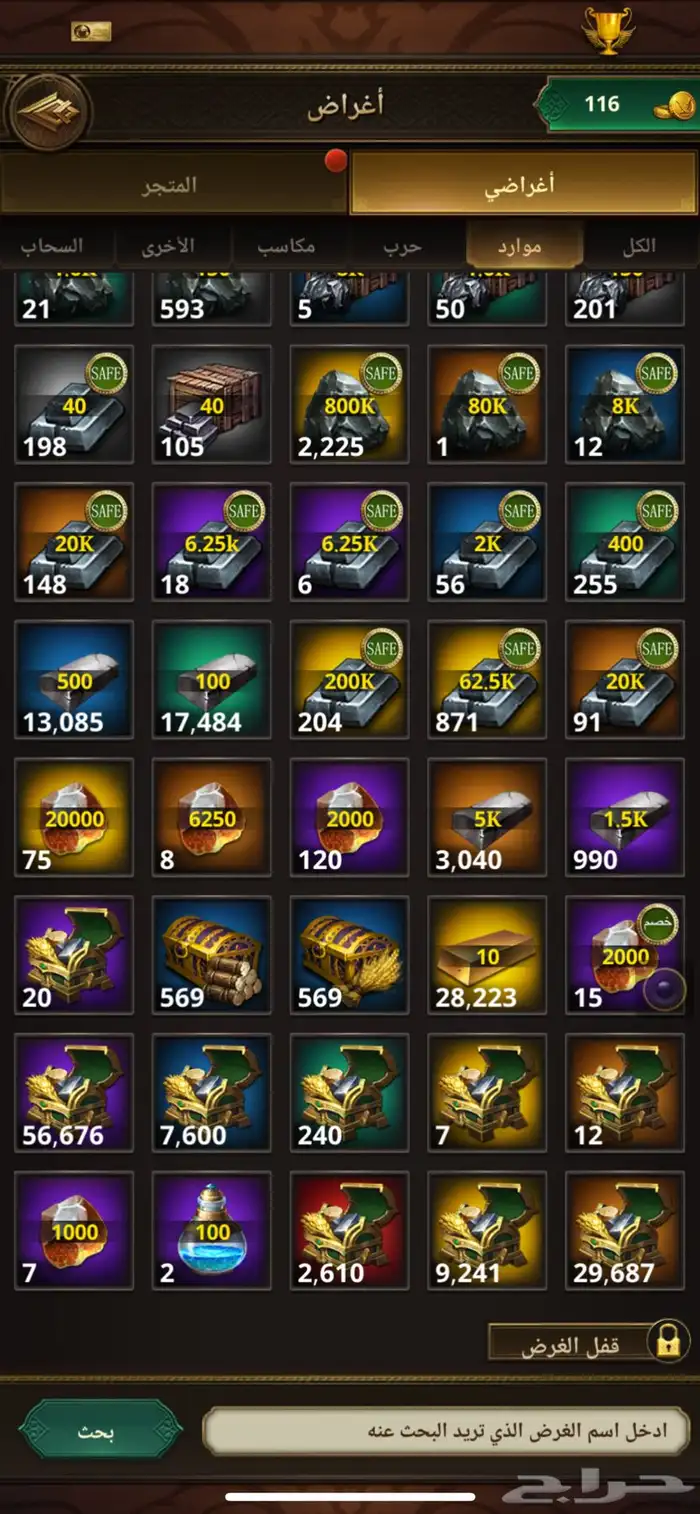Toggle the item lock padlock icon

point(667,1341)
